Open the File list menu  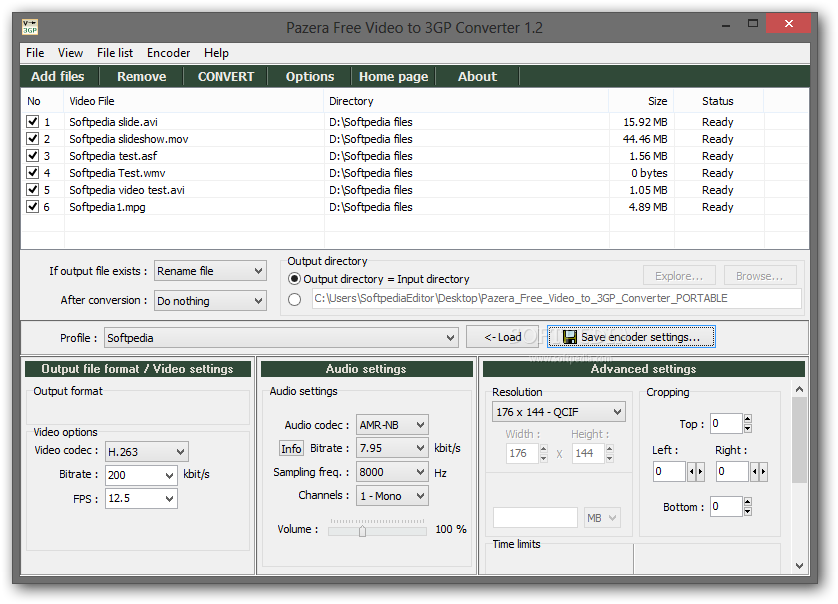tap(115, 53)
